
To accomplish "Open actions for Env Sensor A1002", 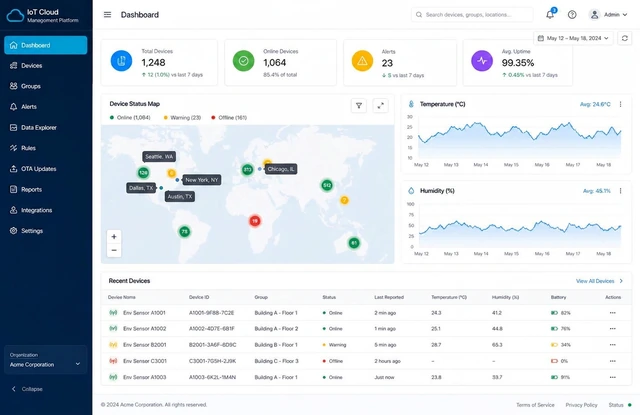I will (x=612, y=328).
